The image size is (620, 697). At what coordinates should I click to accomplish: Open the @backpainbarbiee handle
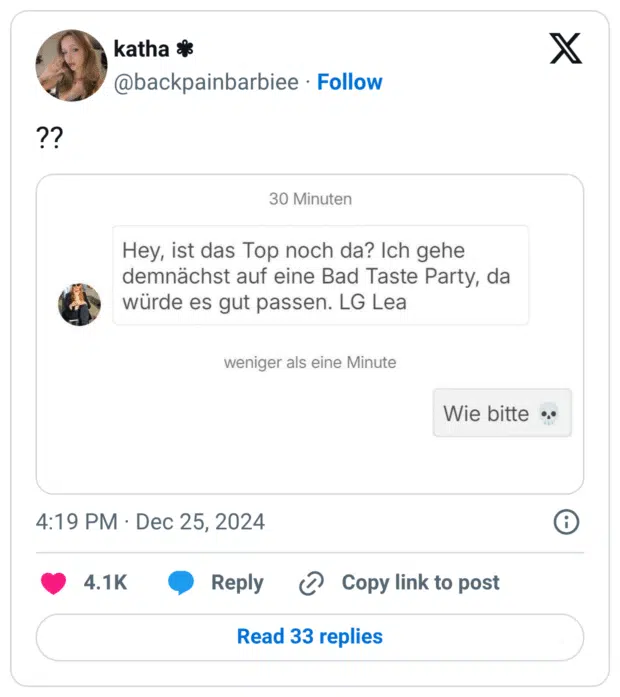[206, 82]
